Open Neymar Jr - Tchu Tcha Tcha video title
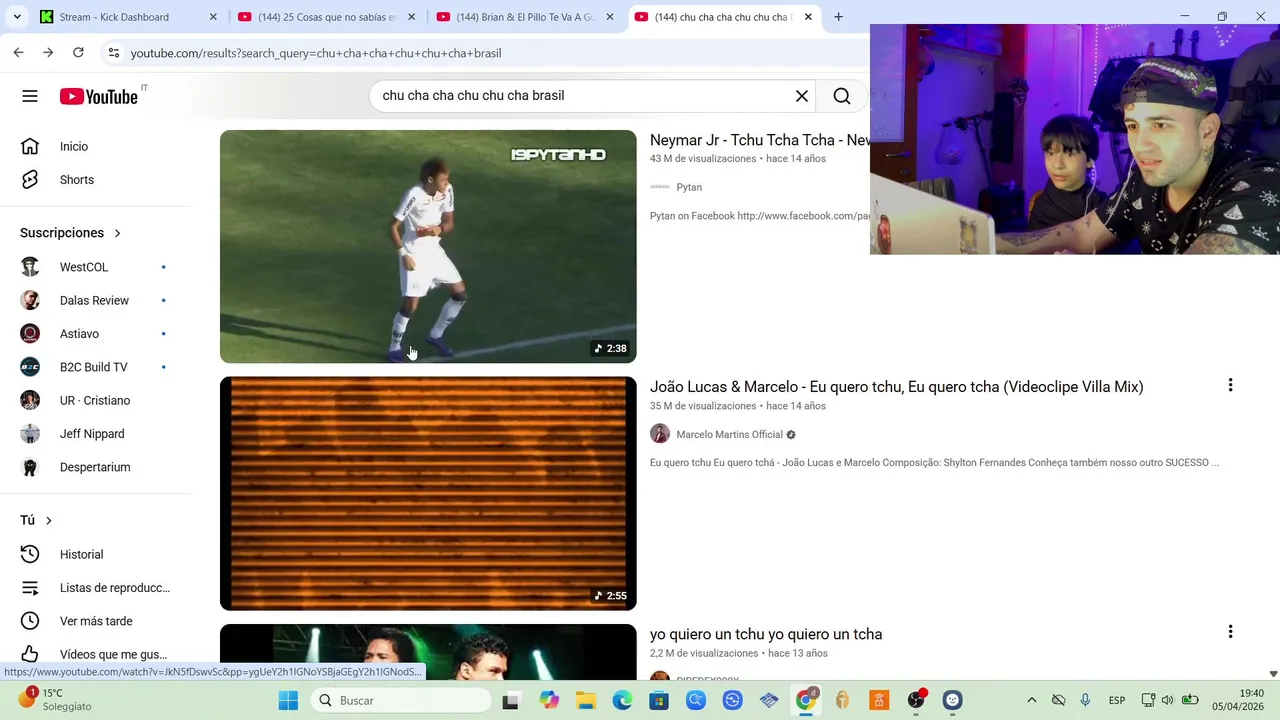Image resolution: width=1280 pixels, height=720 pixels. pyautogui.click(x=760, y=140)
